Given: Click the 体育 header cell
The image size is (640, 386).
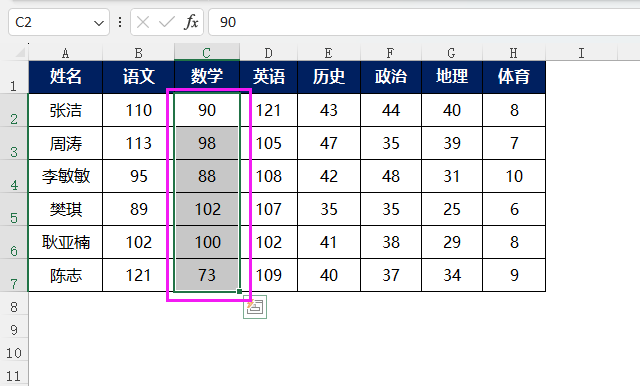Looking at the screenshot, I should [x=514, y=77].
